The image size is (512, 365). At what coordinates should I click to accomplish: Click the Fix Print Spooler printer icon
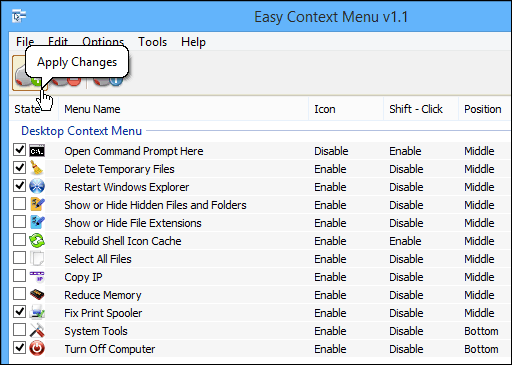(x=37, y=312)
